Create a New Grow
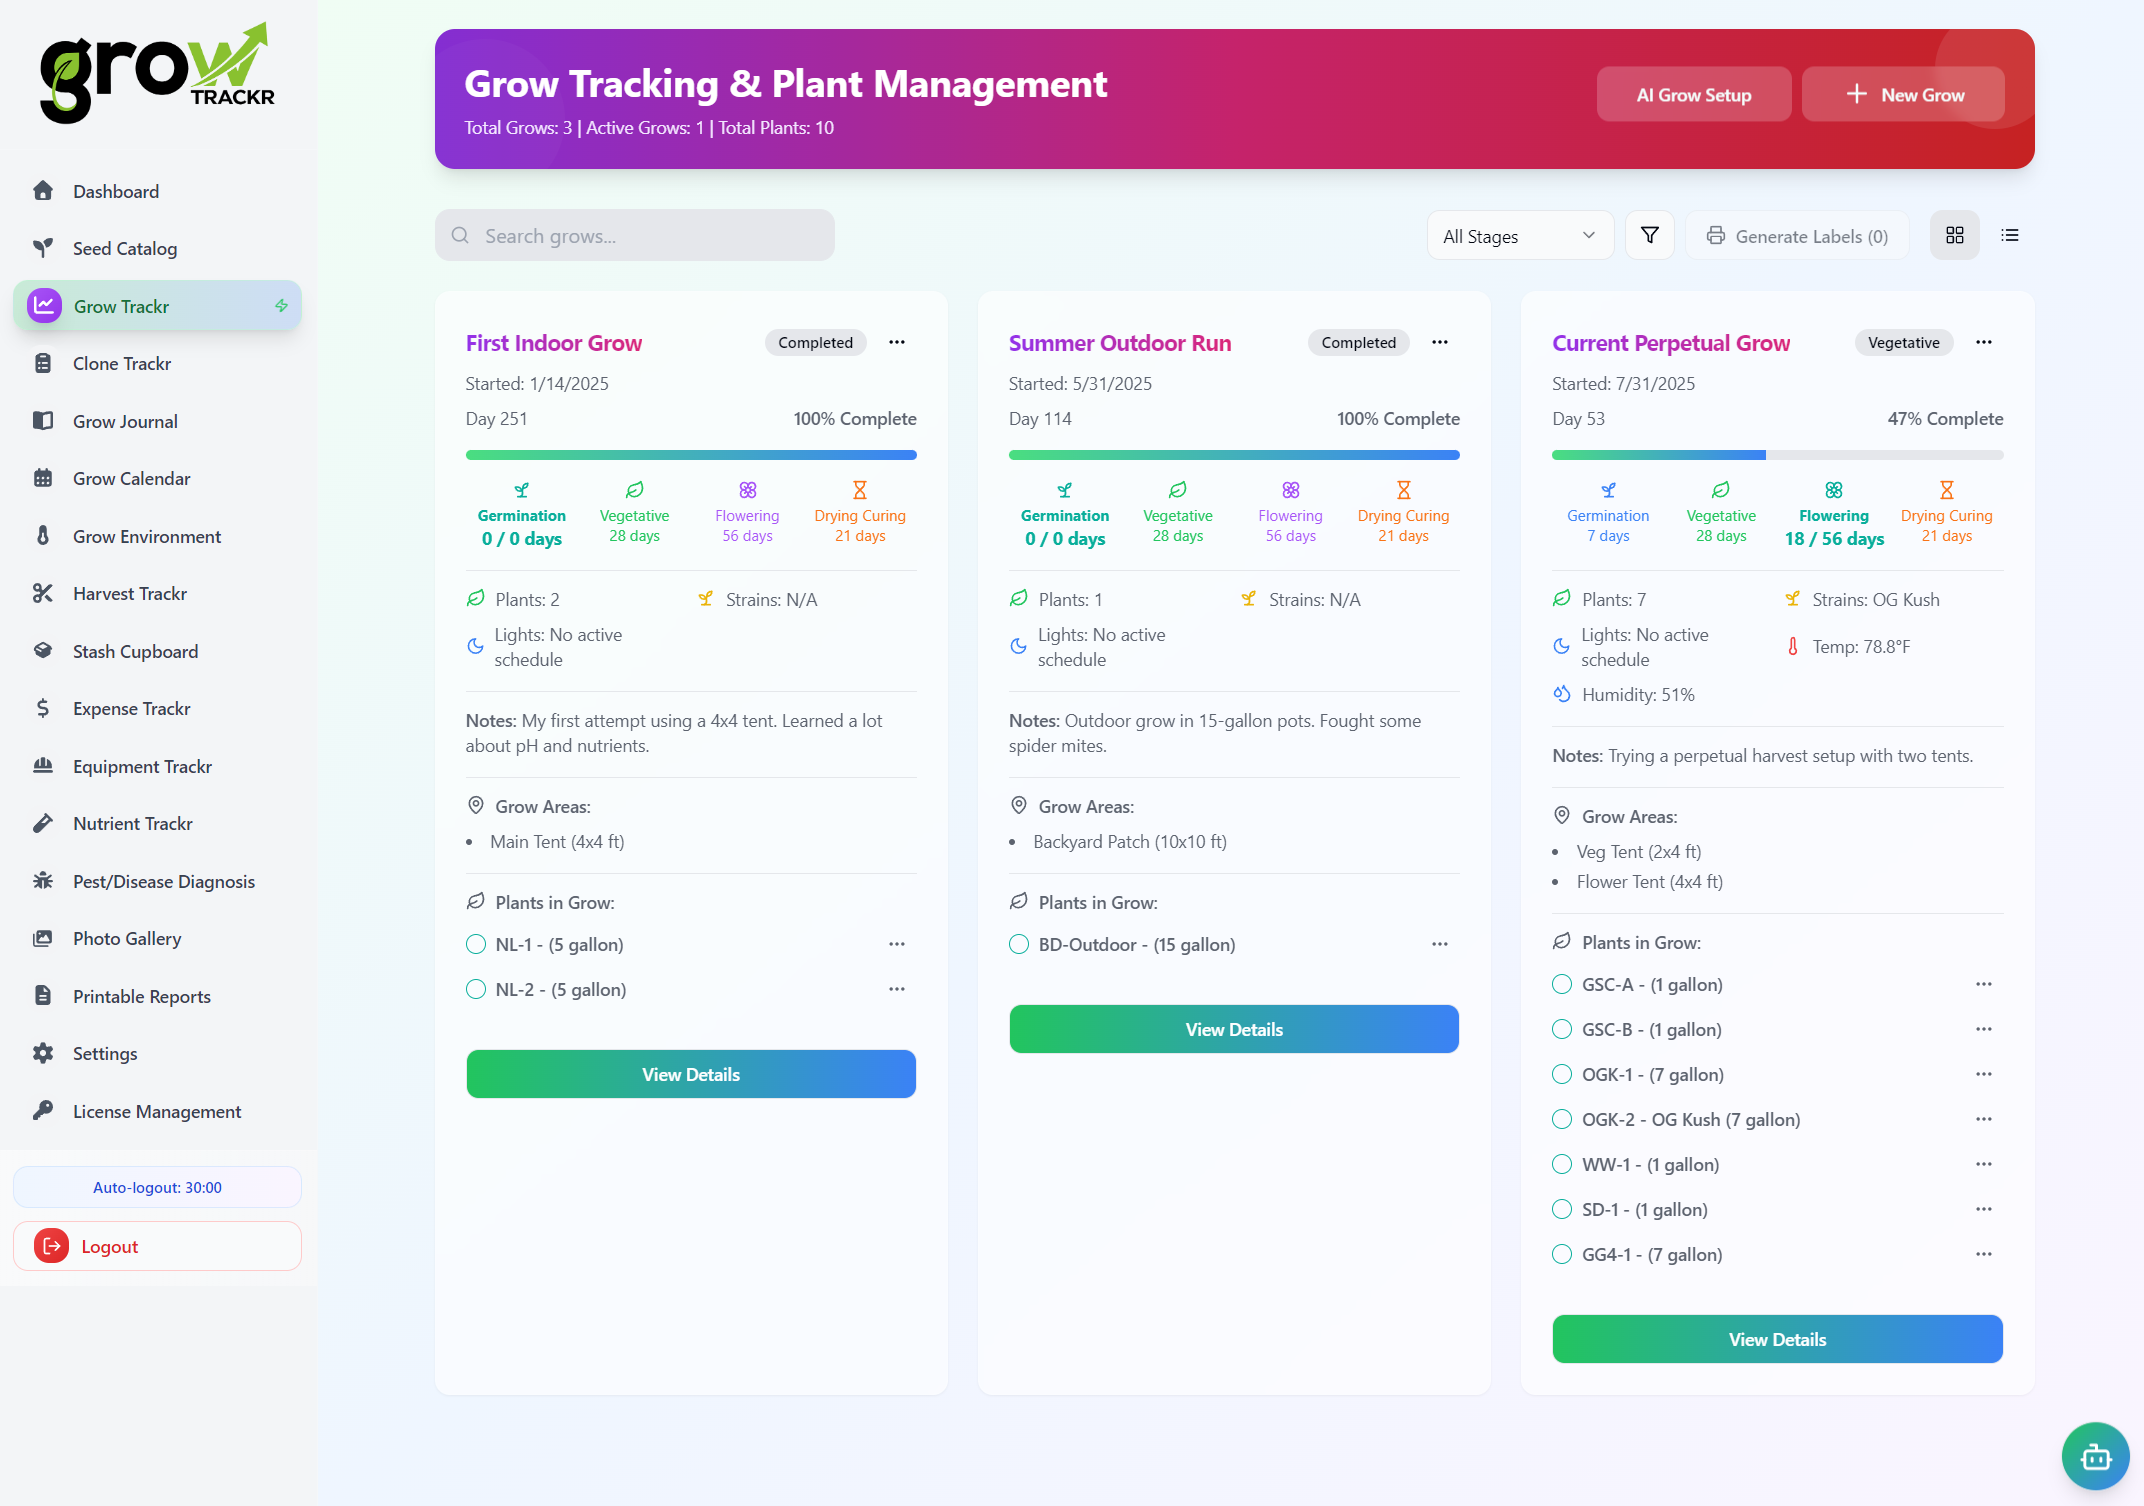 tap(1903, 95)
